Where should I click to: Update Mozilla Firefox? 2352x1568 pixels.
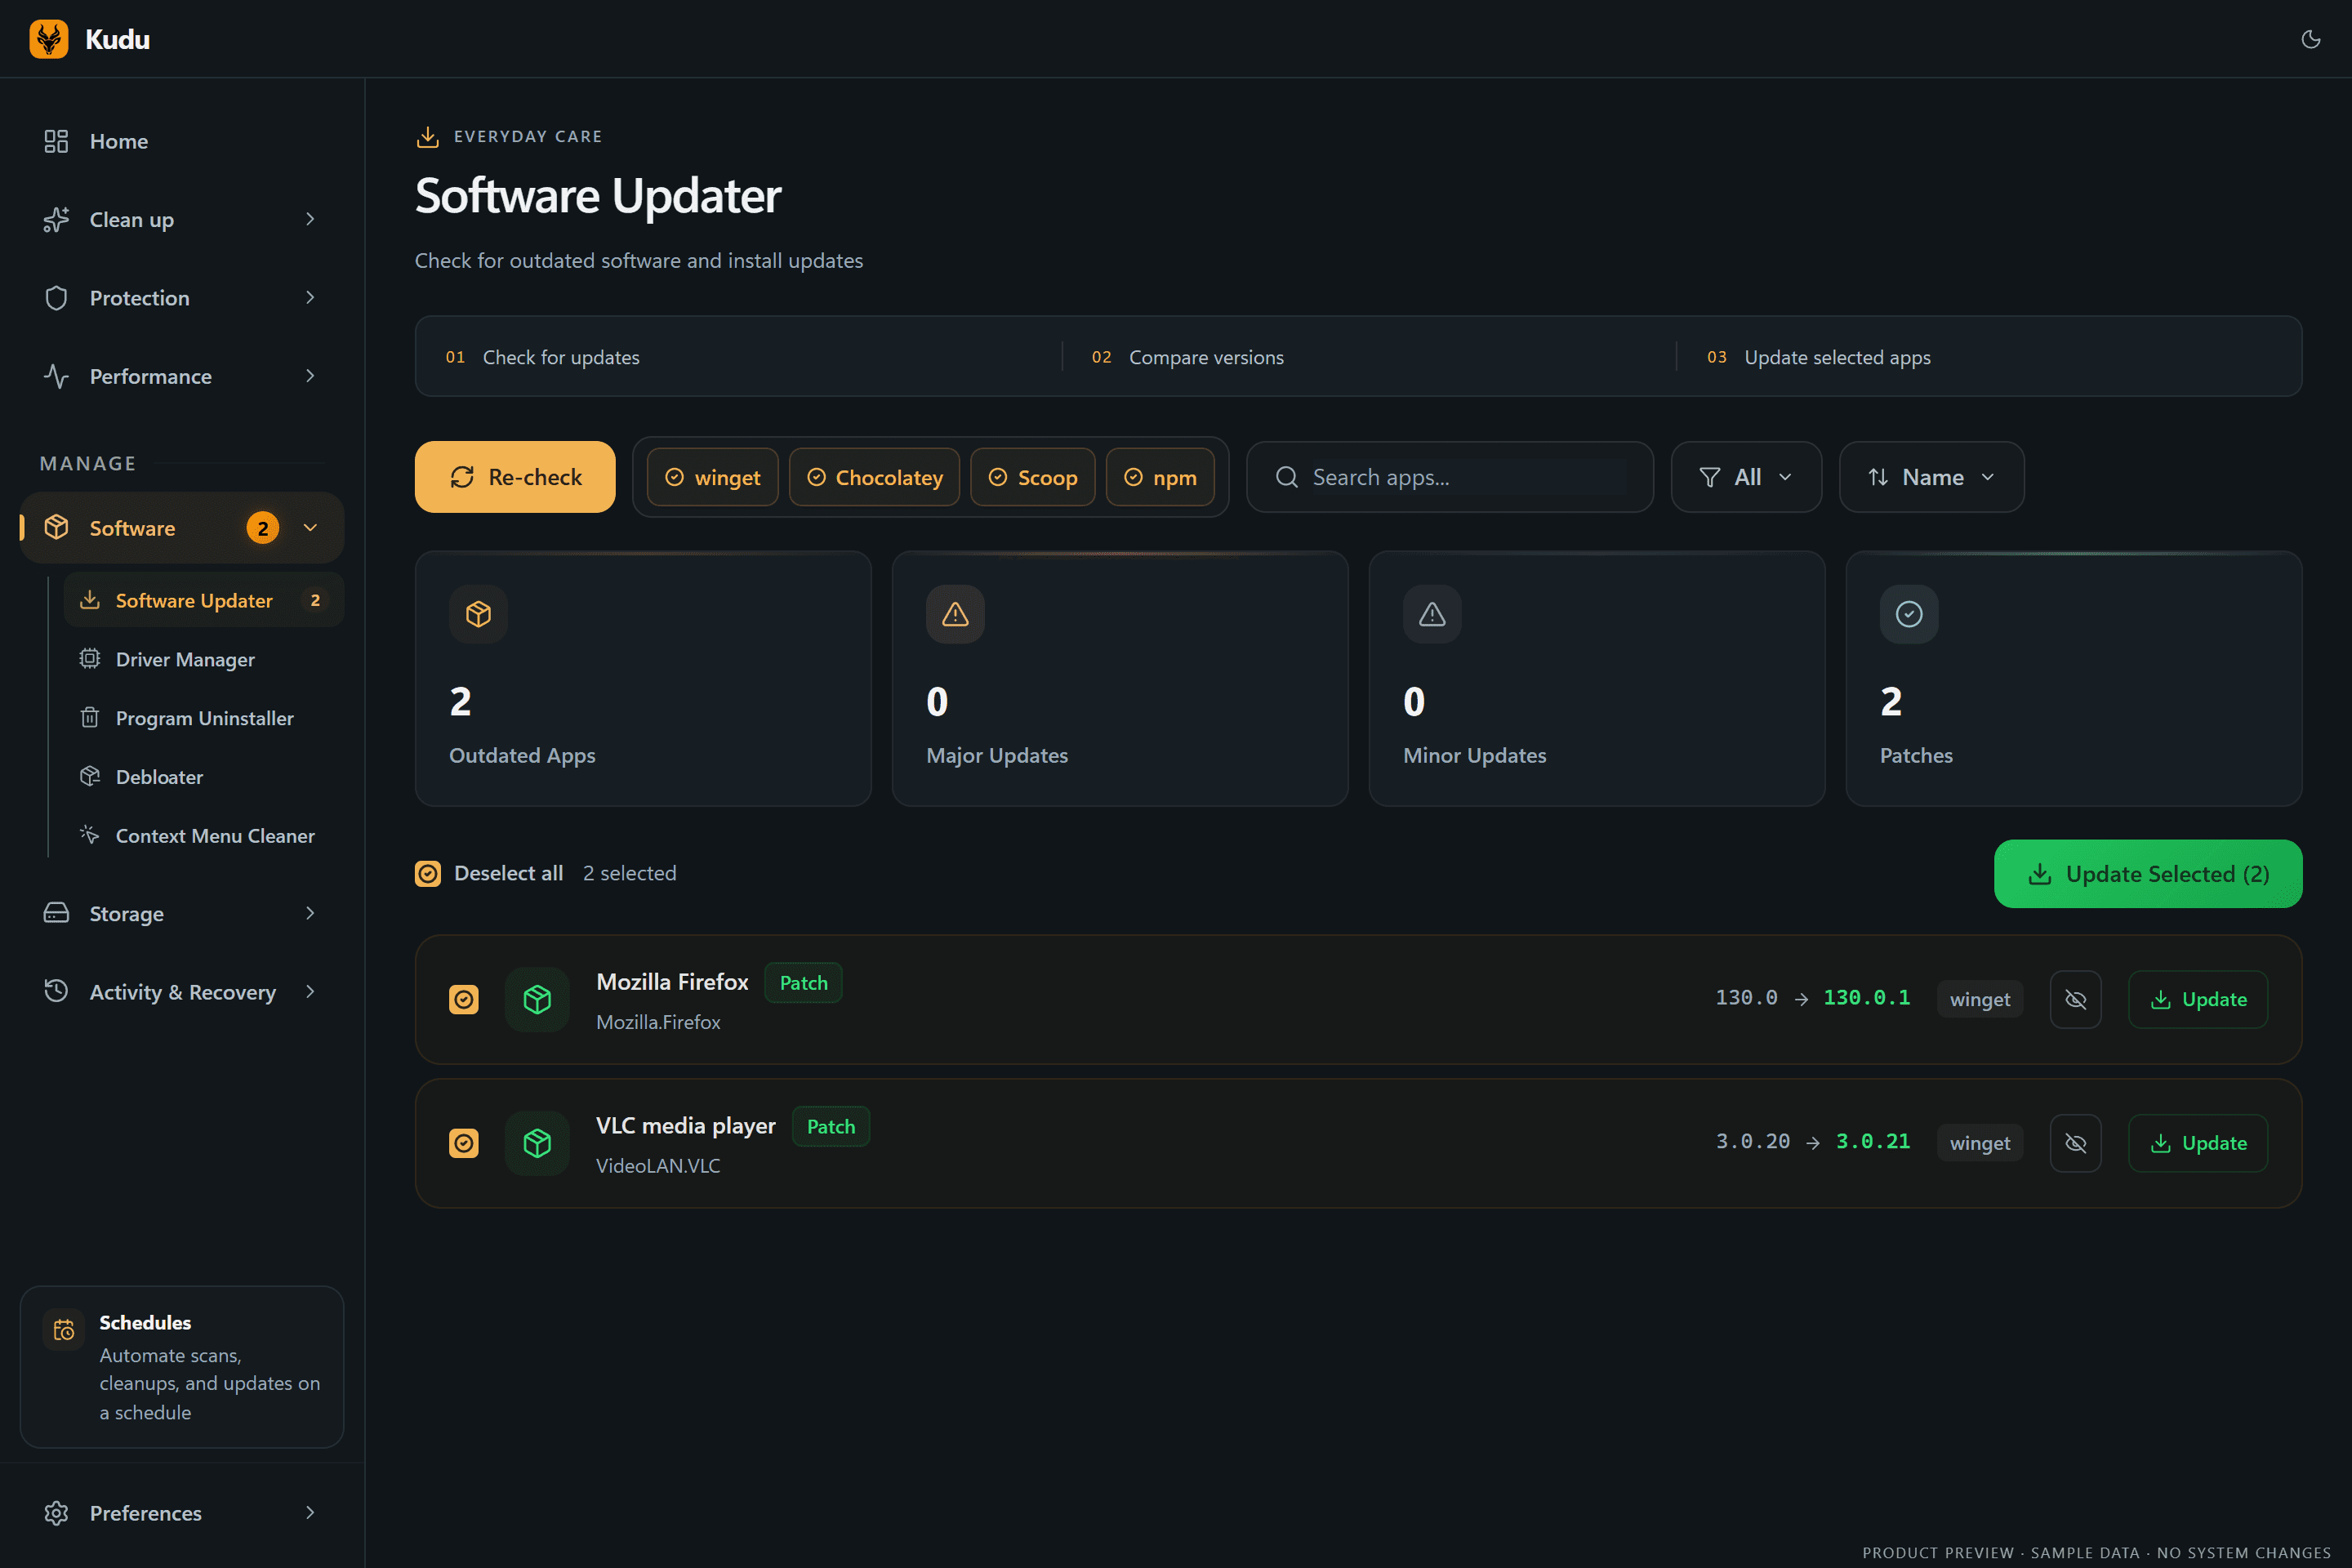(x=2198, y=999)
